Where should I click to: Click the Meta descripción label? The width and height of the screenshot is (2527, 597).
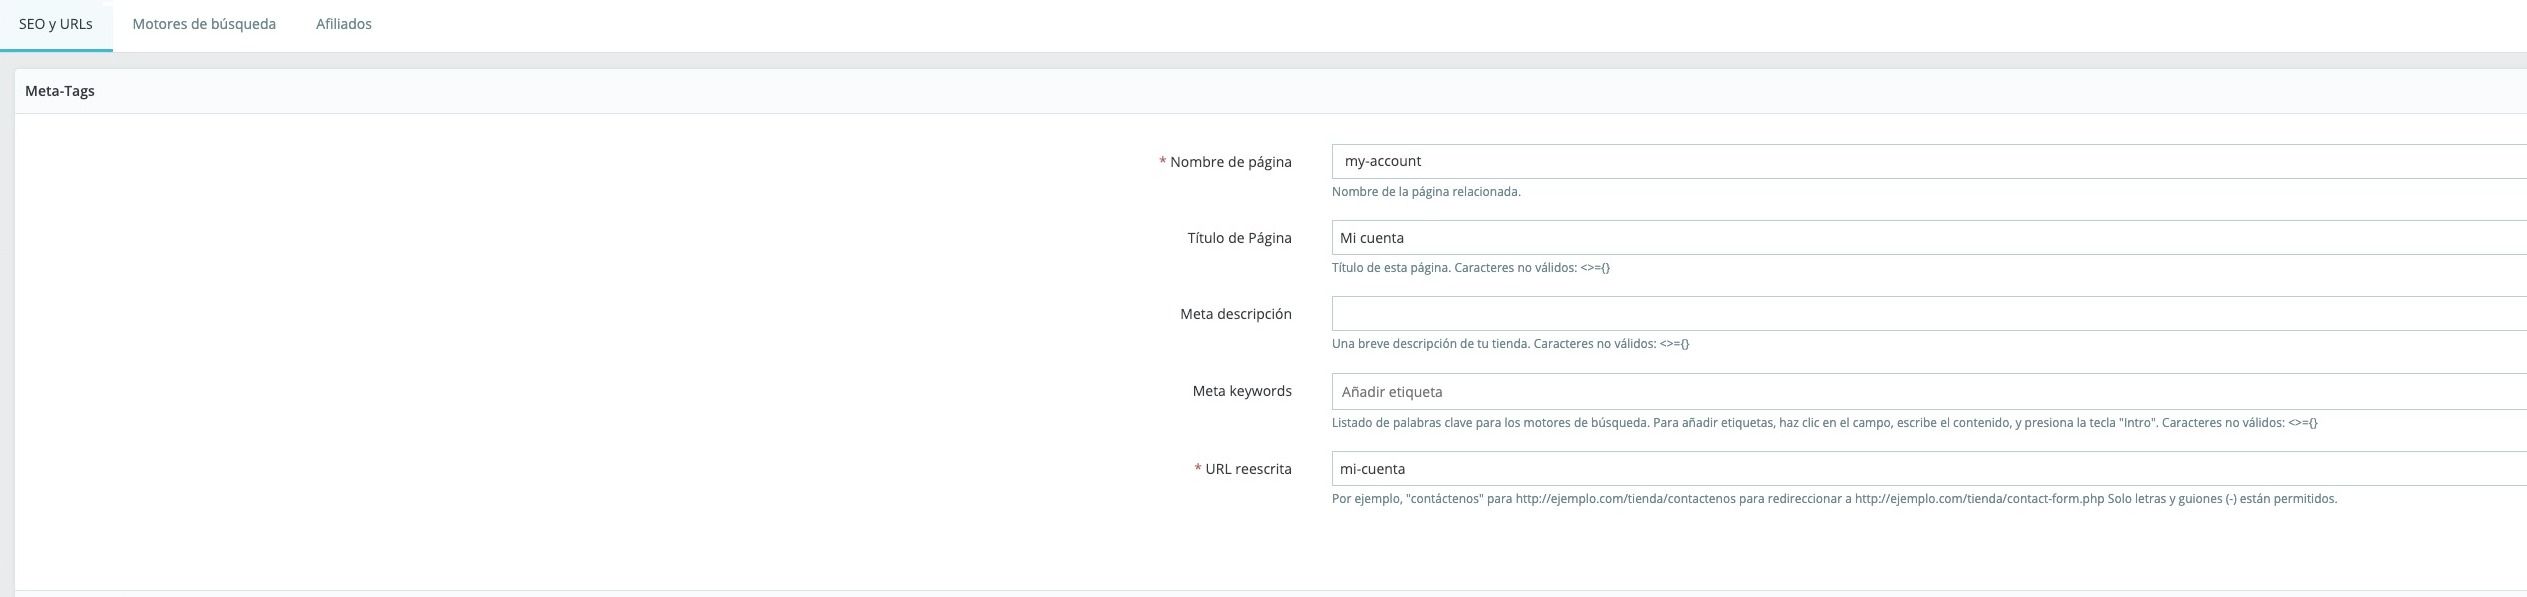(1236, 314)
